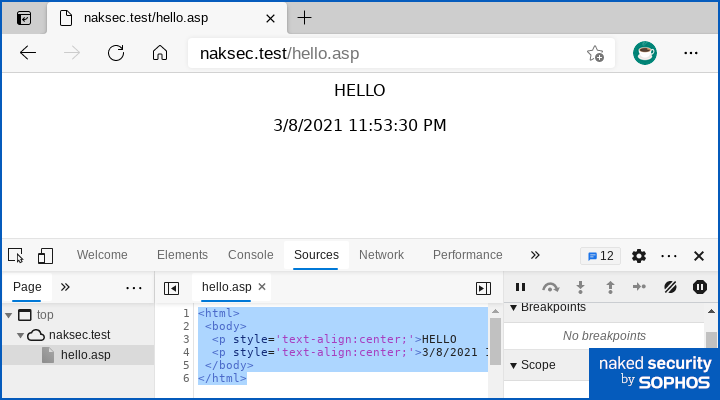Open the issues counter showing 12
Viewport: 720px width, 400px height.
click(x=600, y=255)
